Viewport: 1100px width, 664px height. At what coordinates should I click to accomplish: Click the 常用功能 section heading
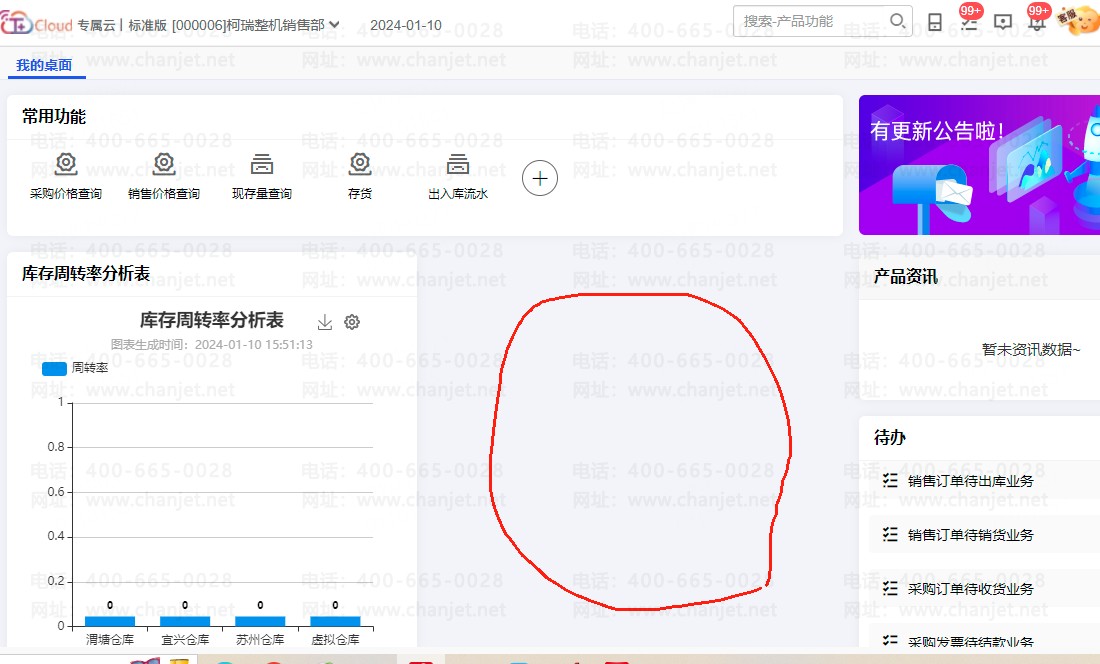(x=54, y=116)
